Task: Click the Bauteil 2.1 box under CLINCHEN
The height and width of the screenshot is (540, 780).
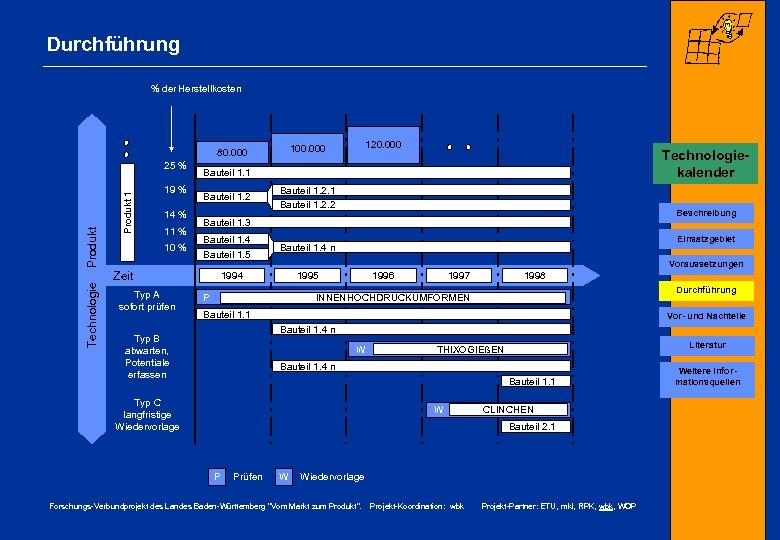Action: pos(536,426)
